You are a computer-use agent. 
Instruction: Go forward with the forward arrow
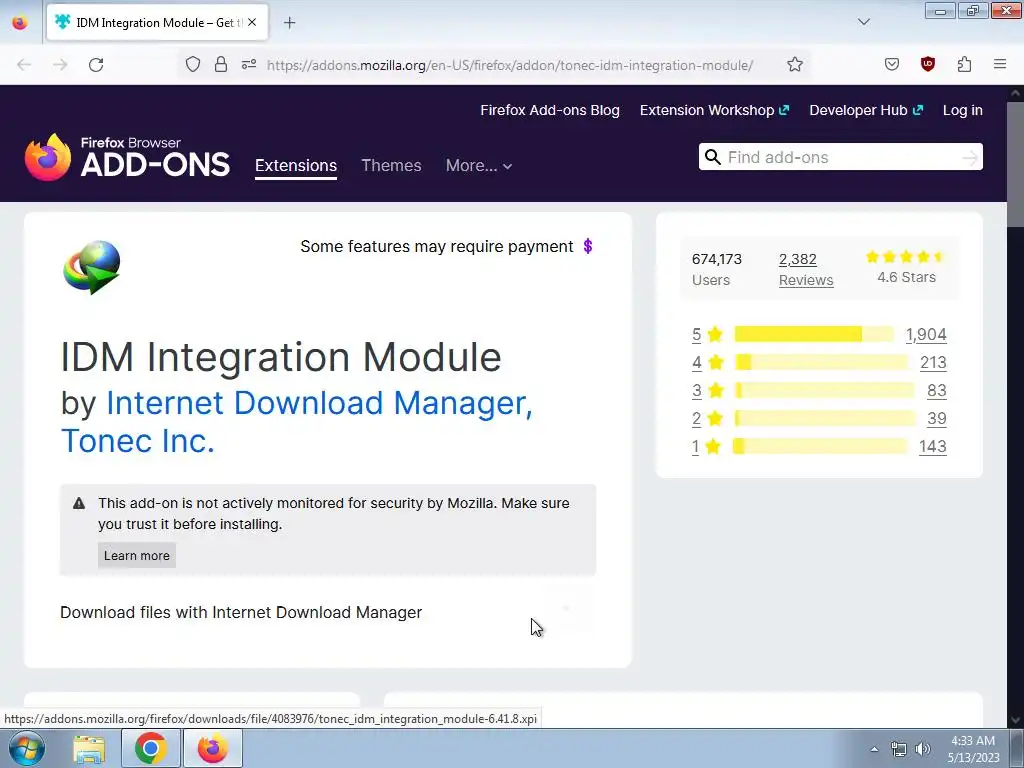point(60,65)
